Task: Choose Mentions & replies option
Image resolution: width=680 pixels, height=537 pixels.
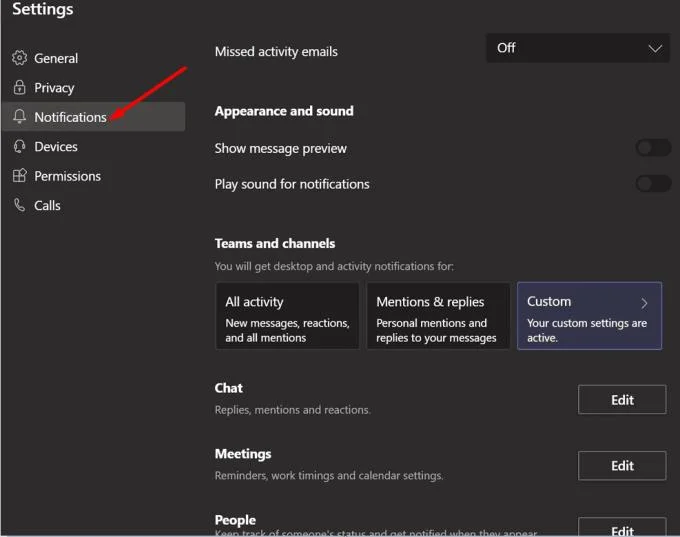Action: pyautogui.click(x=438, y=316)
